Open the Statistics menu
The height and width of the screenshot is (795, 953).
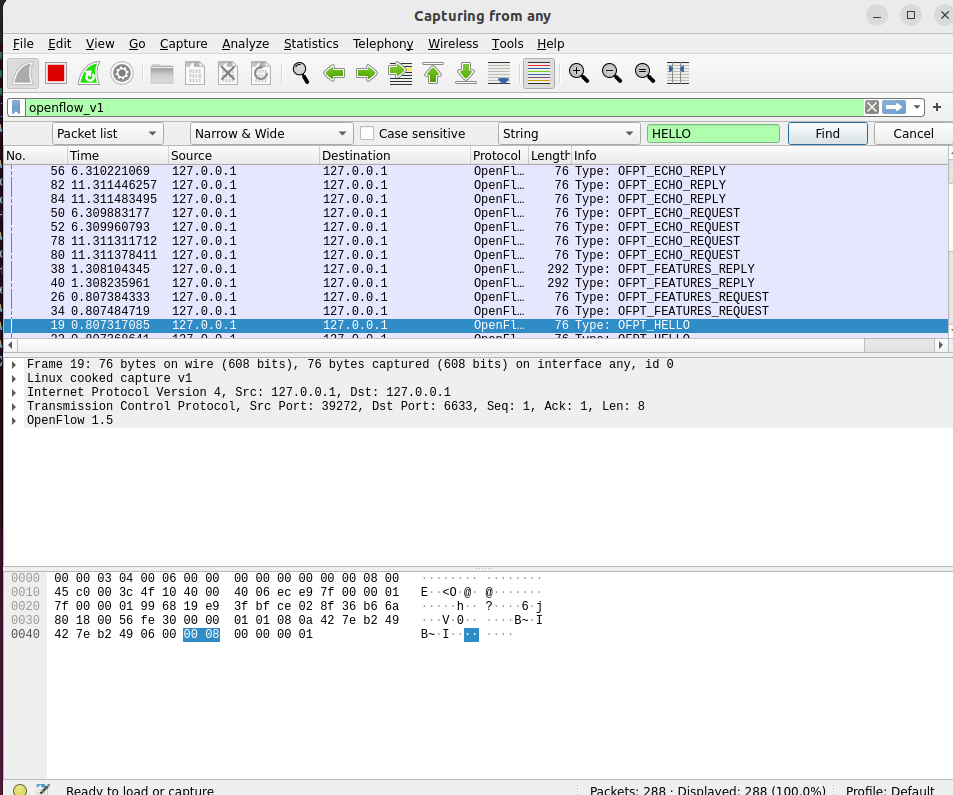311,44
